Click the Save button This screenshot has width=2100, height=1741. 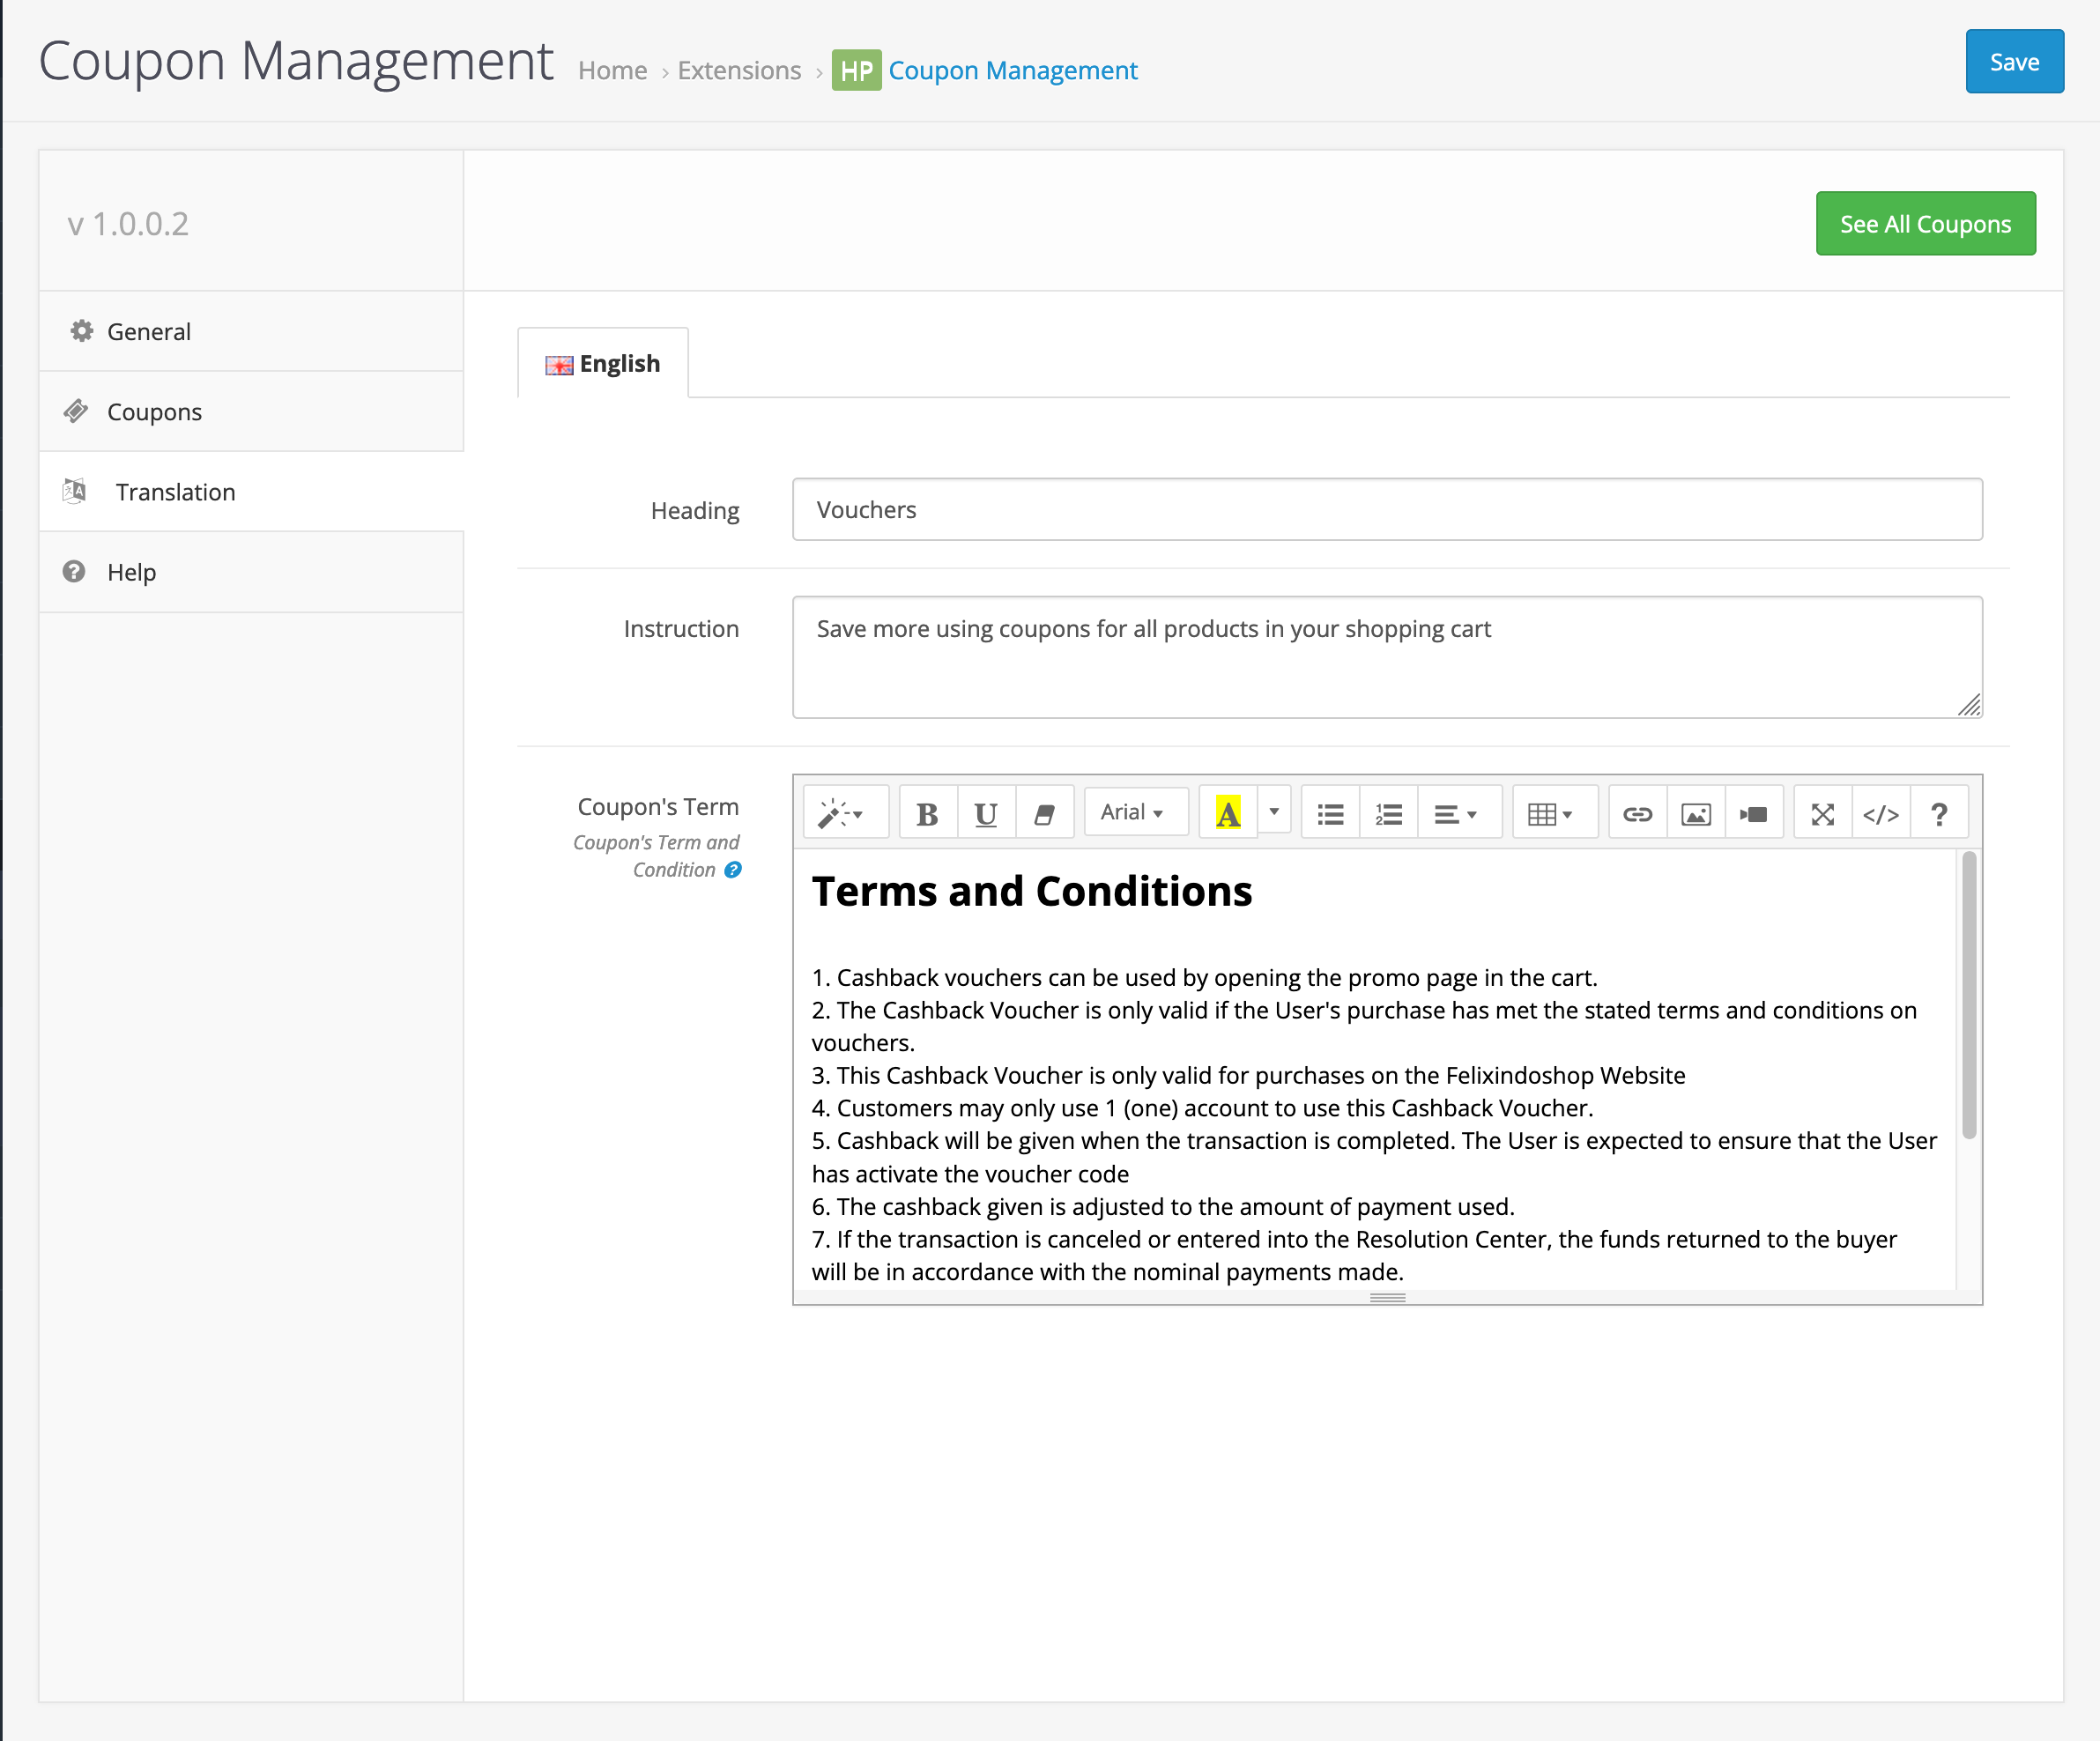click(2014, 62)
